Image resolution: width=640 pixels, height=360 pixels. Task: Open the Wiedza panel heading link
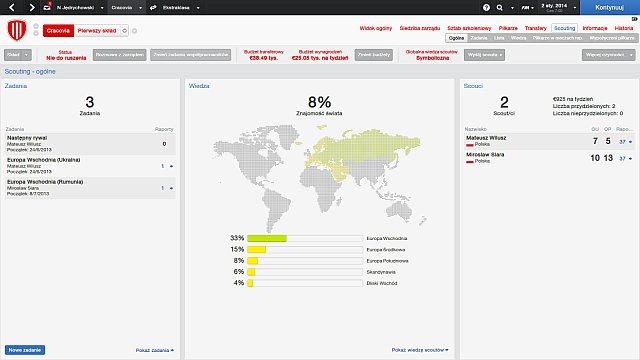click(199, 86)
